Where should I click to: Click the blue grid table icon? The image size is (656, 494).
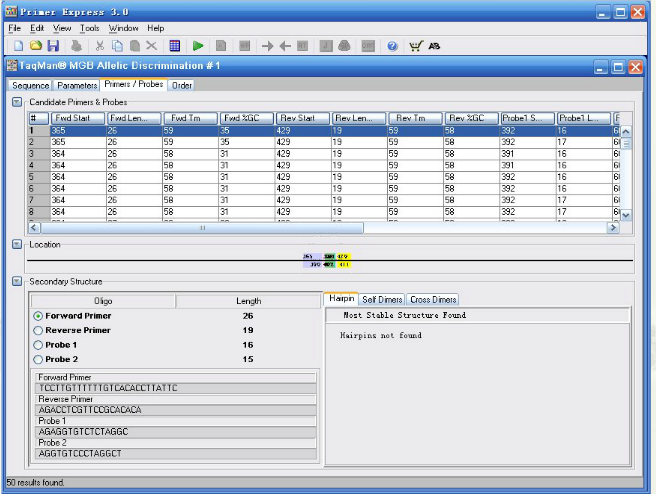pos(174,46)
